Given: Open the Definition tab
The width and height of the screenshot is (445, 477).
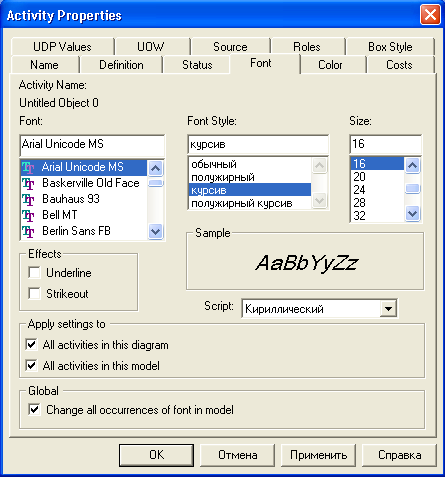Looking at the screenshot, I should tap(121, 65).
